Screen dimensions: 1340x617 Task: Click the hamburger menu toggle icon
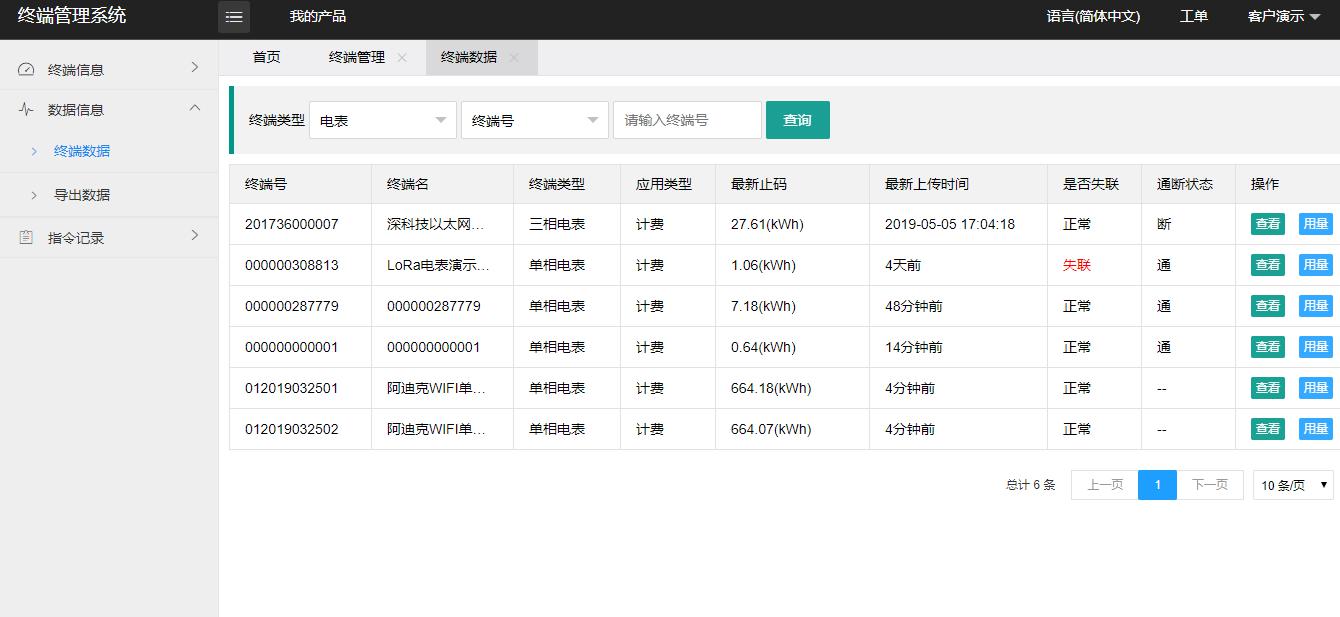click(x=234, y=17)
